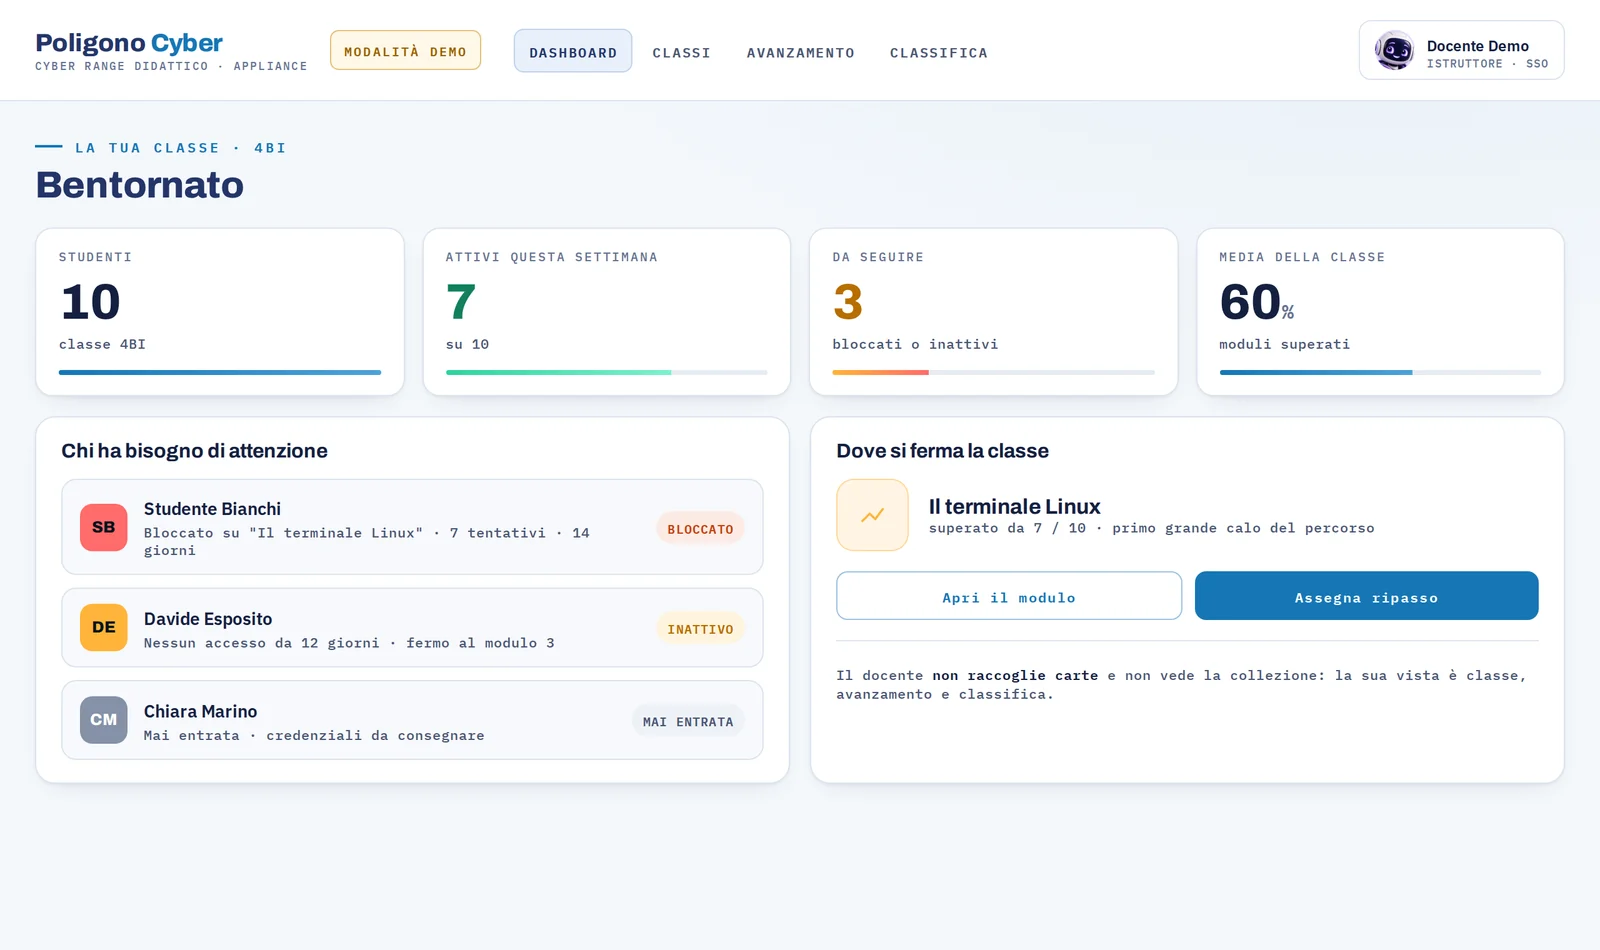Screen dimensions: 1600x950
Task: Open the Dashboard tab
Action: point(573,51)
